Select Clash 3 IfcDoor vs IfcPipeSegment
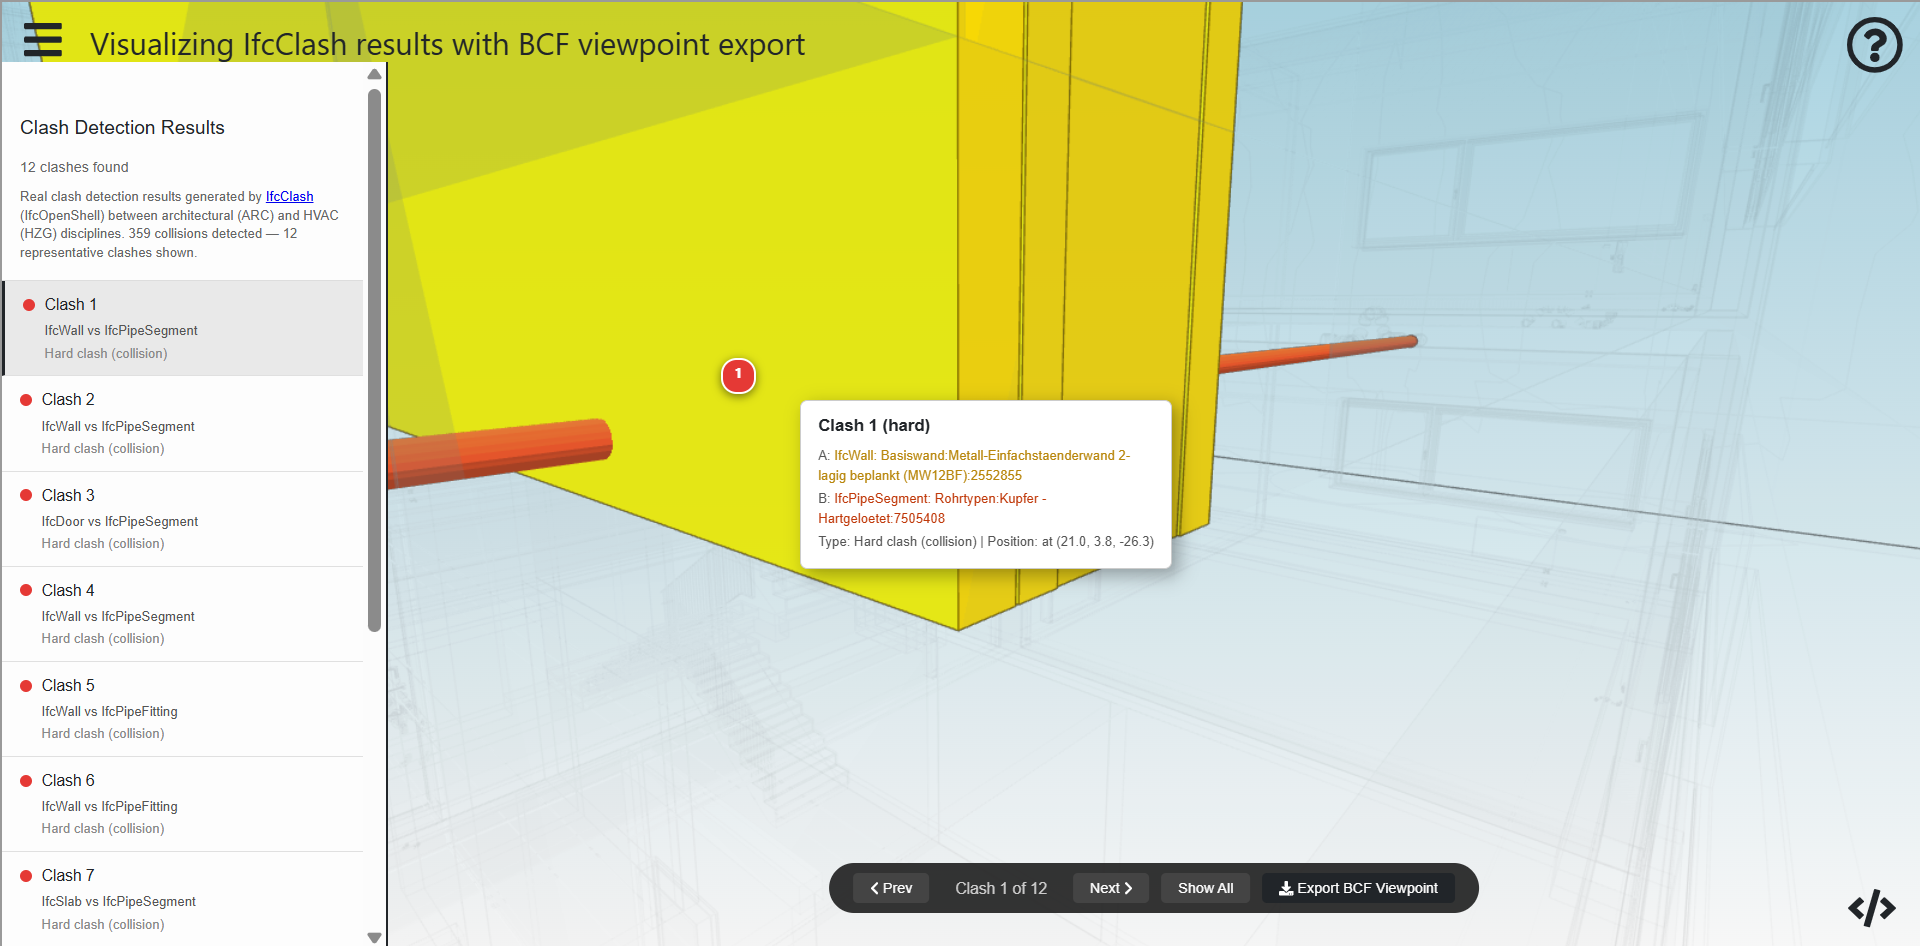The image size is (1920, 948). coord(183,519)
